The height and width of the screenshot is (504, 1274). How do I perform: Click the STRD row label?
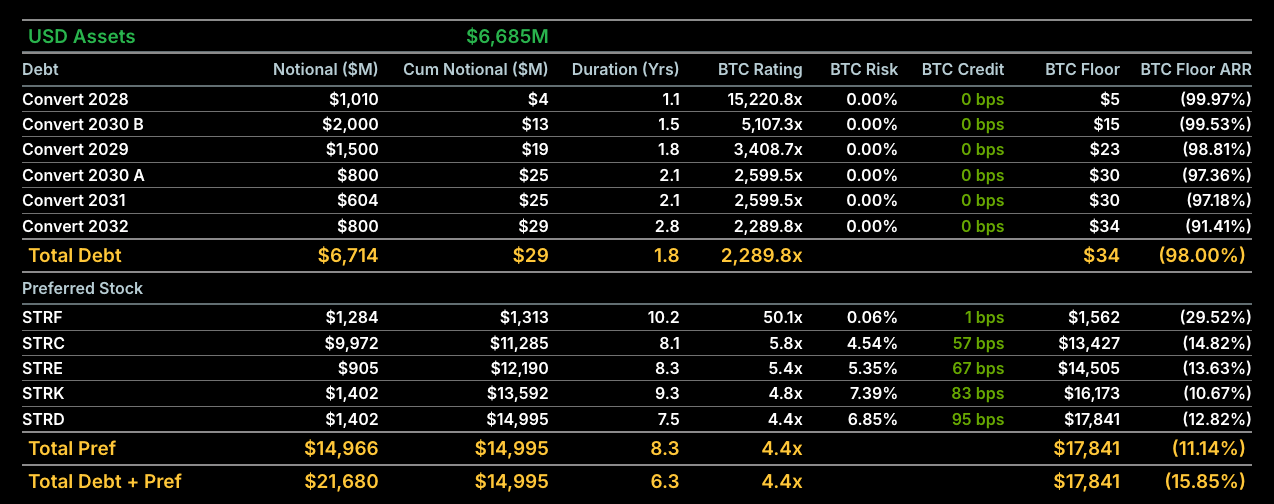43,419
